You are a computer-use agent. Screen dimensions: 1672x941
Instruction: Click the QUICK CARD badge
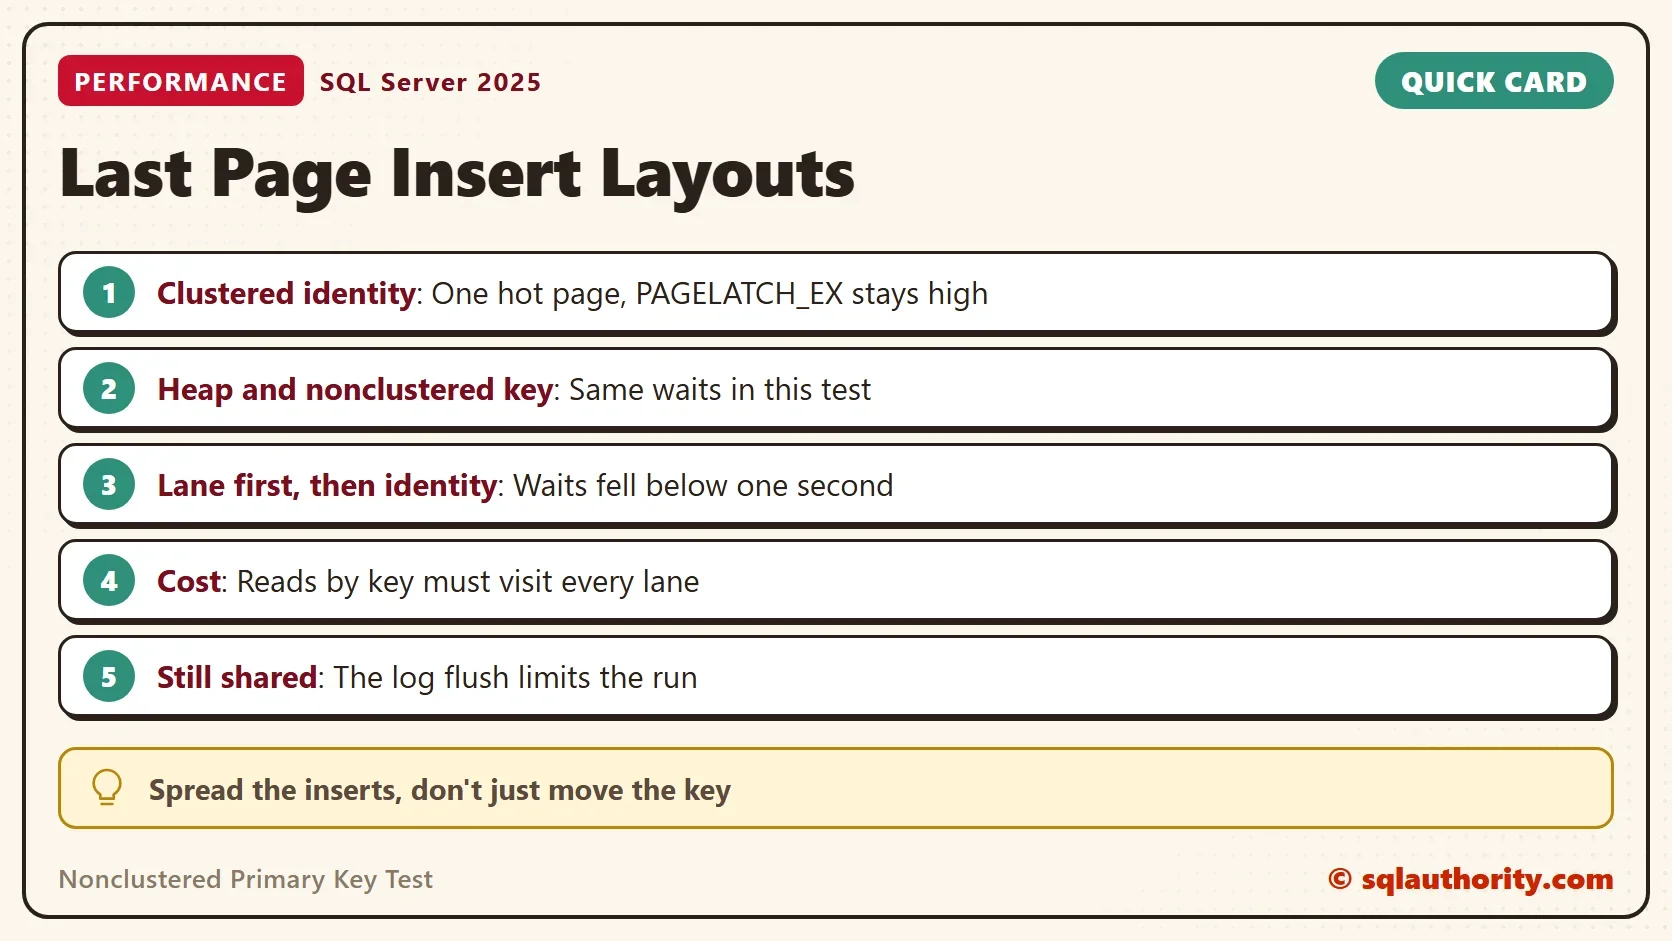1494,81
